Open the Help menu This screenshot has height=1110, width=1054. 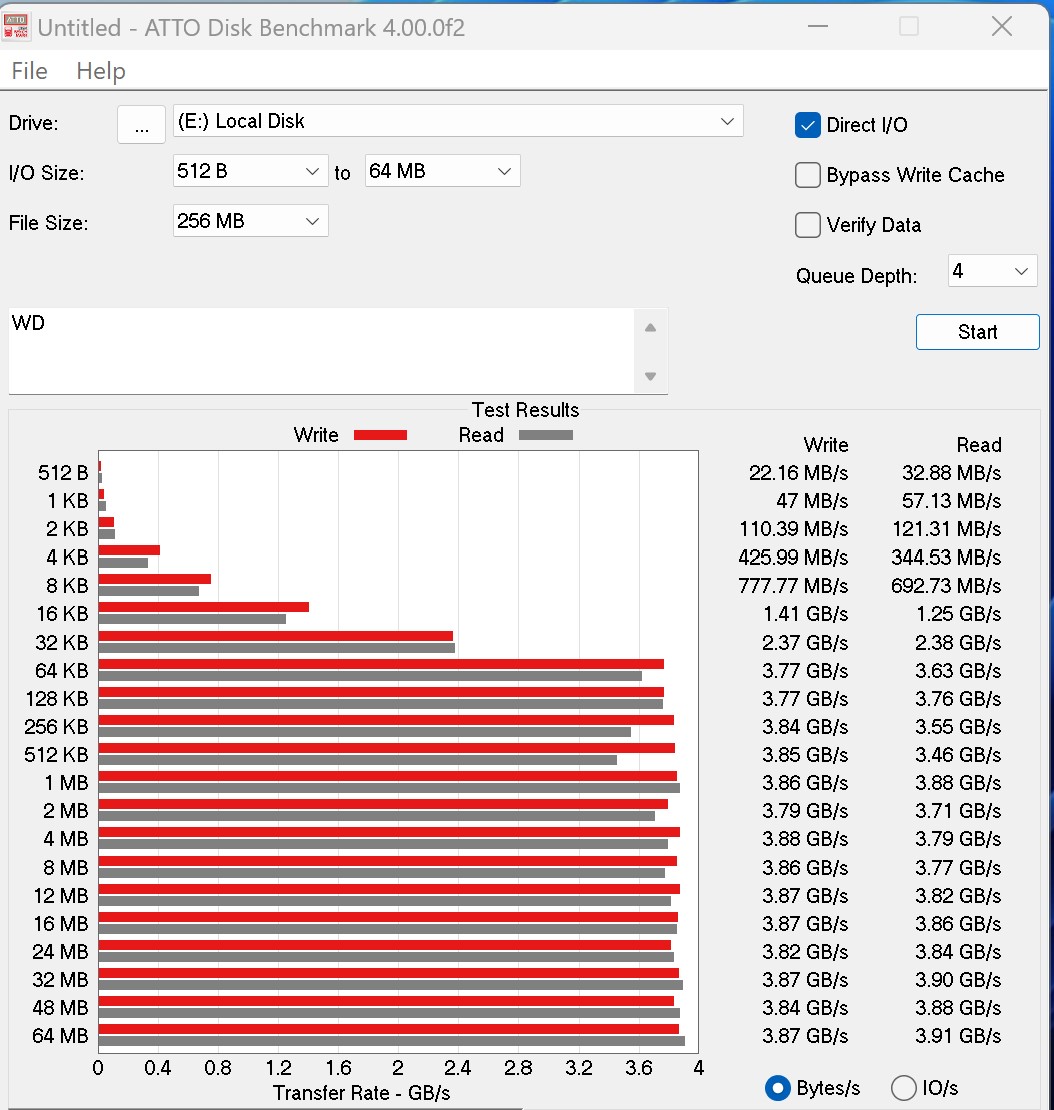point(100,71)
